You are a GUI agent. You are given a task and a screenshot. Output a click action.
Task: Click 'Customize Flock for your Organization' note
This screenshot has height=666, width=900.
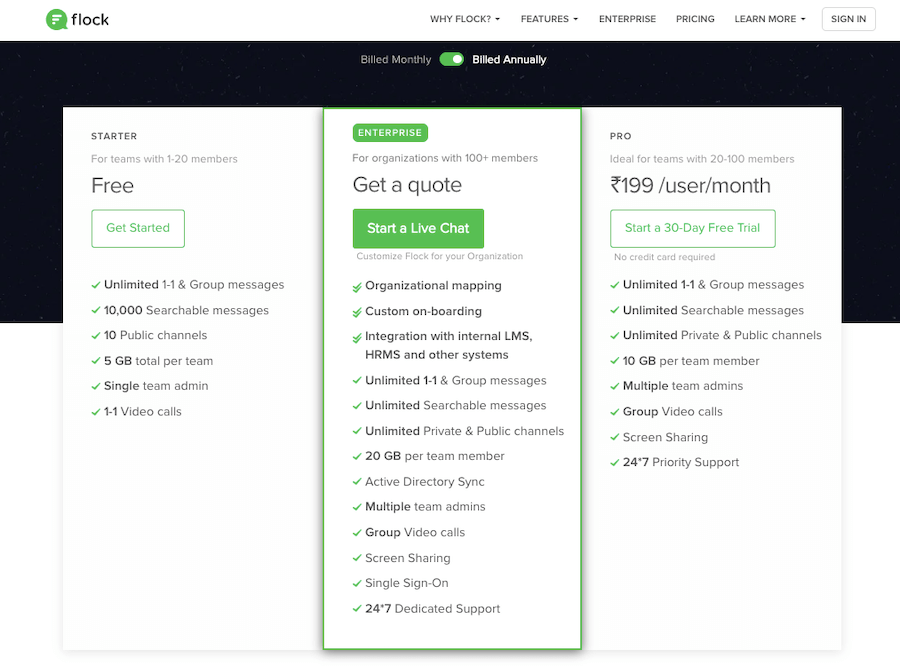440,256
